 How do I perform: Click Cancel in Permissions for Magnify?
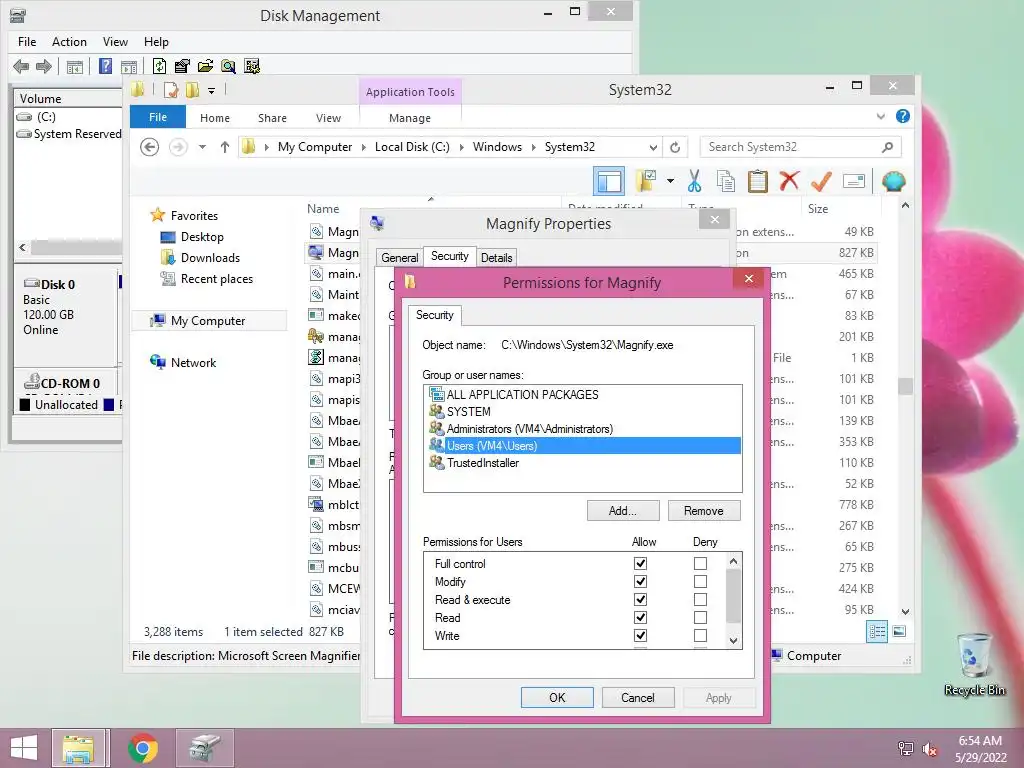(637, 697)
